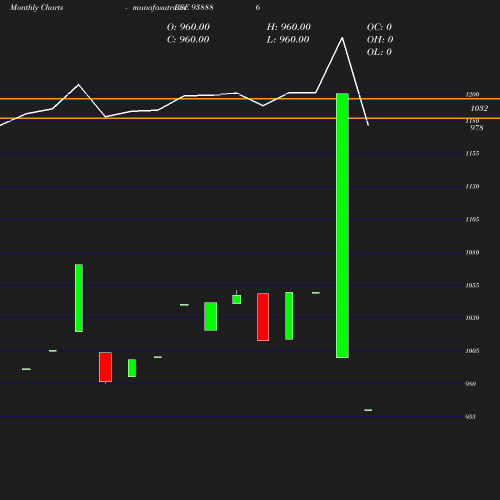Select the C: 960.00 close value
The image size is (500, 500).
(188, 40)
